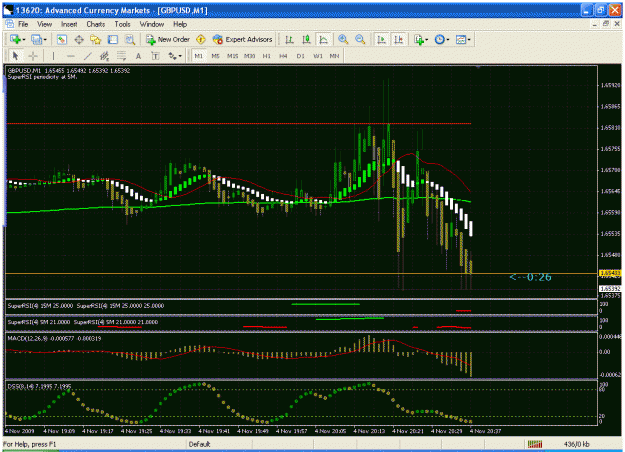Screen dimensions: 625x452
Task: Expand the arrows tool dropdown
Action: 180,56
